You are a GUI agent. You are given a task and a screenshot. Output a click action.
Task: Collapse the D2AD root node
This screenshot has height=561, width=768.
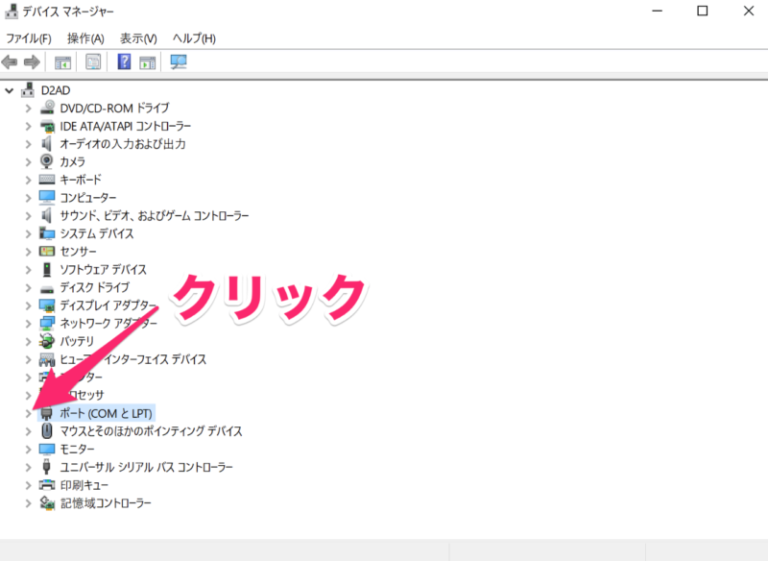tap(9, 90)
